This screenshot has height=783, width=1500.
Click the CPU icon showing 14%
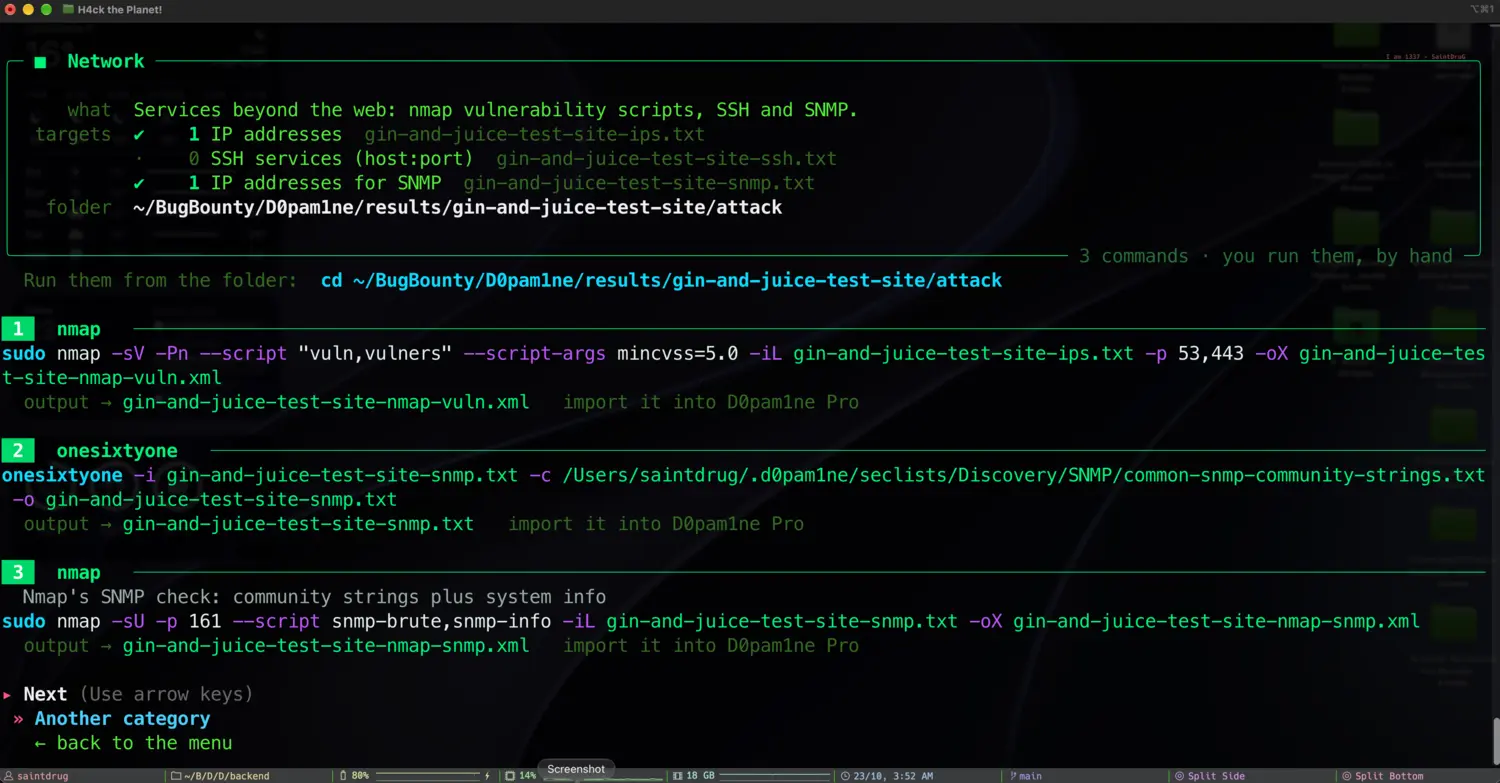pos(510,776)
